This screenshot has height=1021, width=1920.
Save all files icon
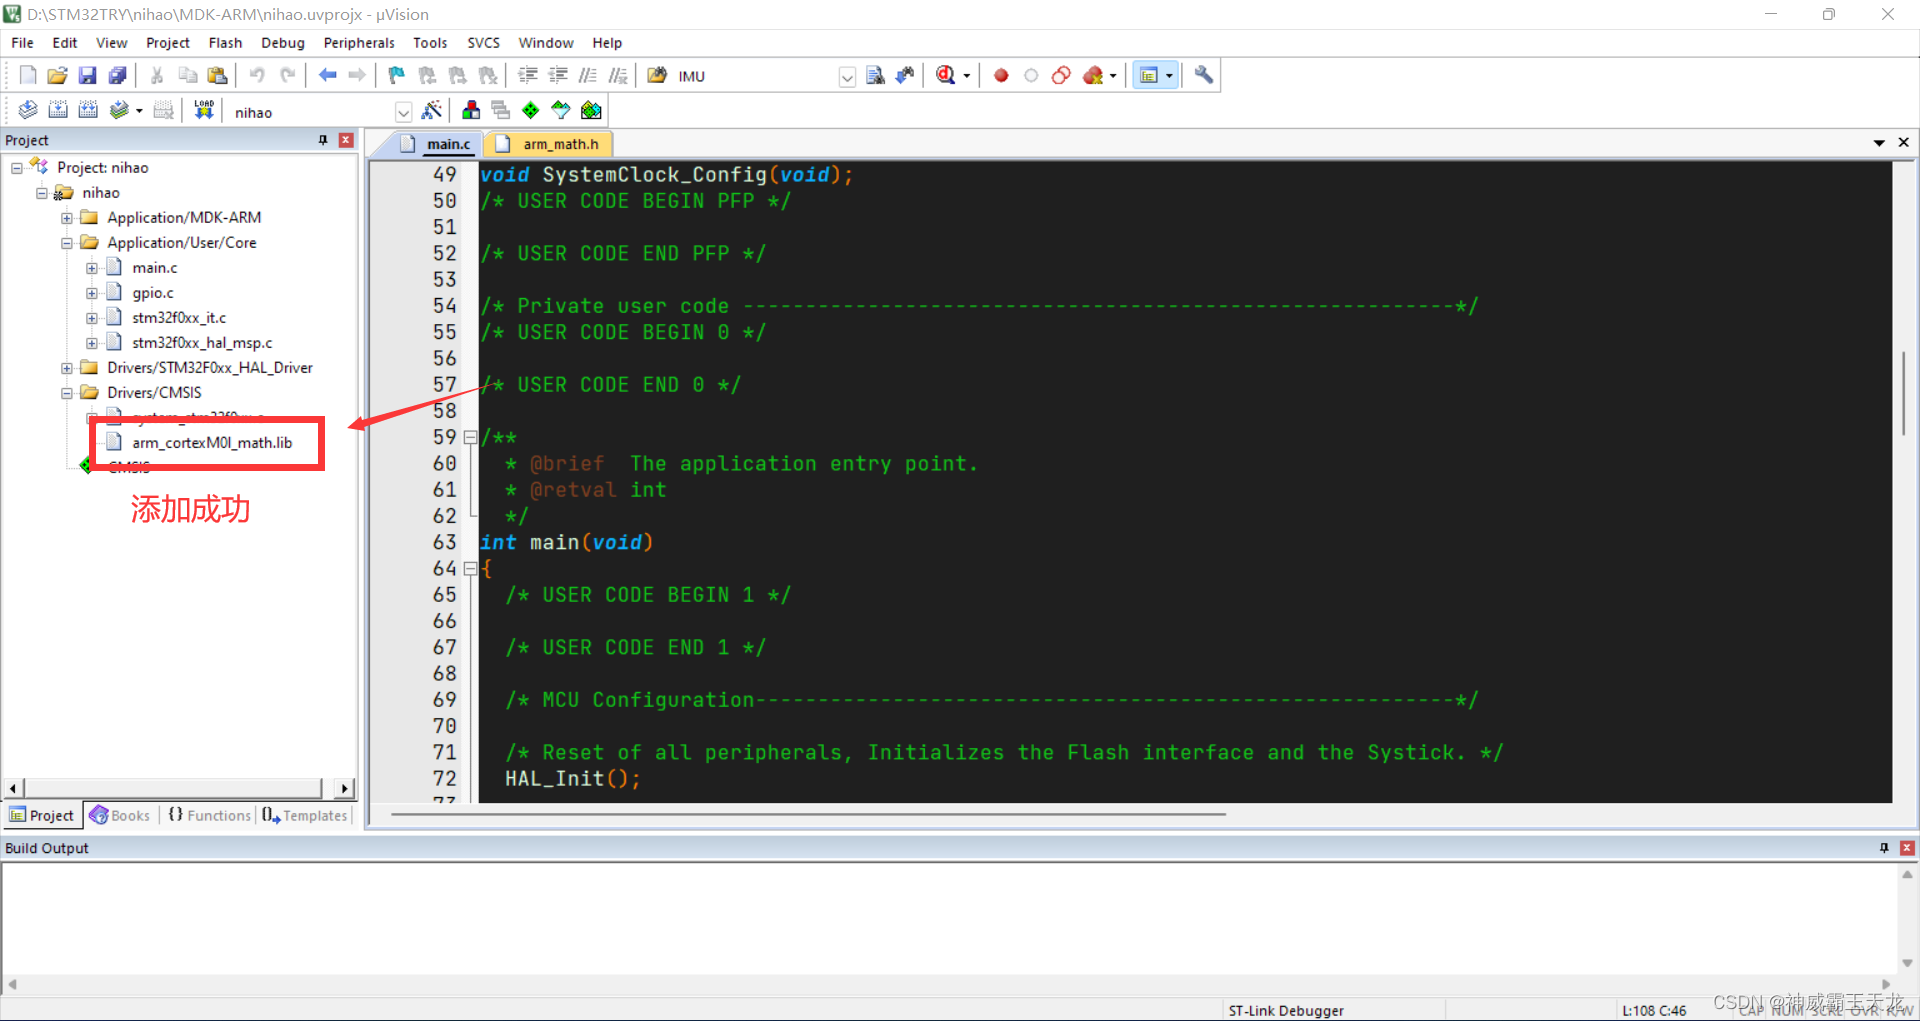coord(117,75)
